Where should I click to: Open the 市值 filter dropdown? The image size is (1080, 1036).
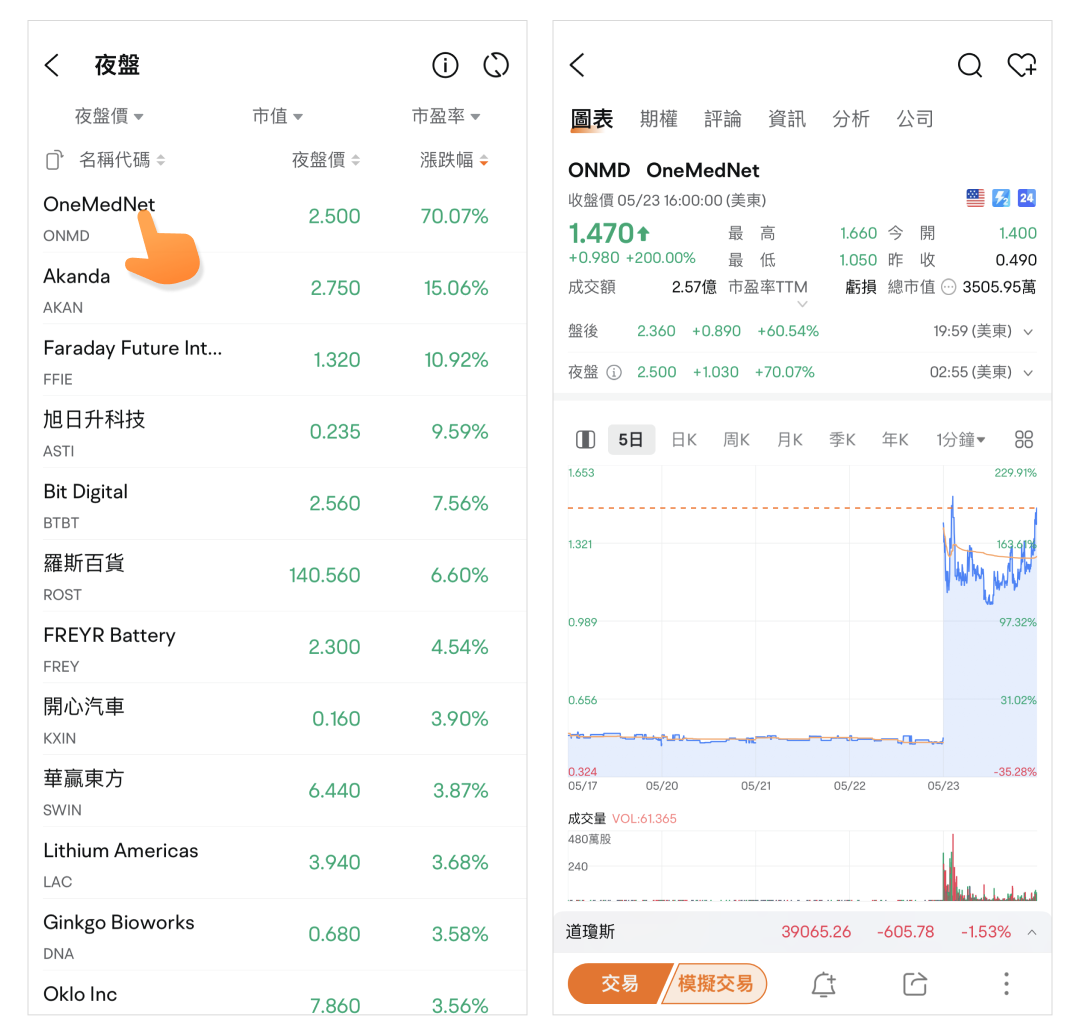(x=277, y=117)
